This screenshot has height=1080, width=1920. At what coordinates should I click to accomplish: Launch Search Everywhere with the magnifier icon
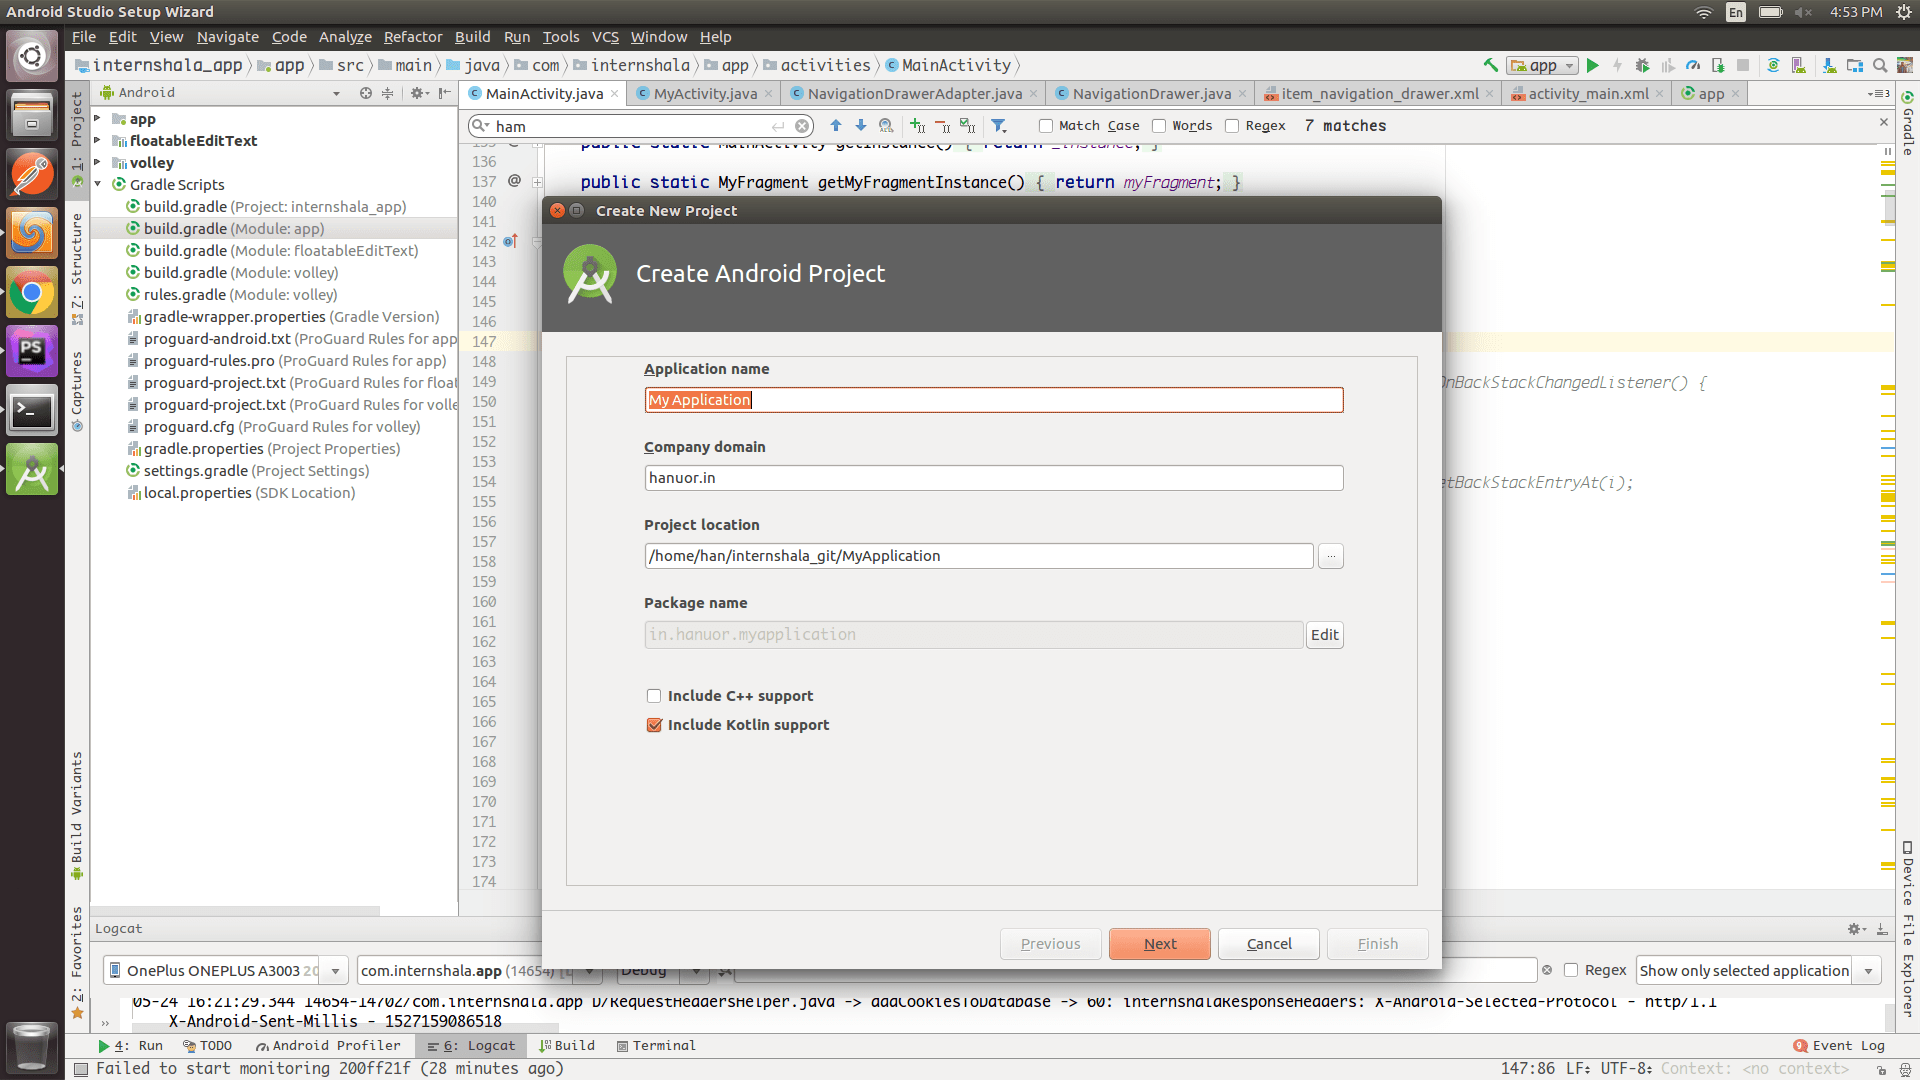(1880, 65)
